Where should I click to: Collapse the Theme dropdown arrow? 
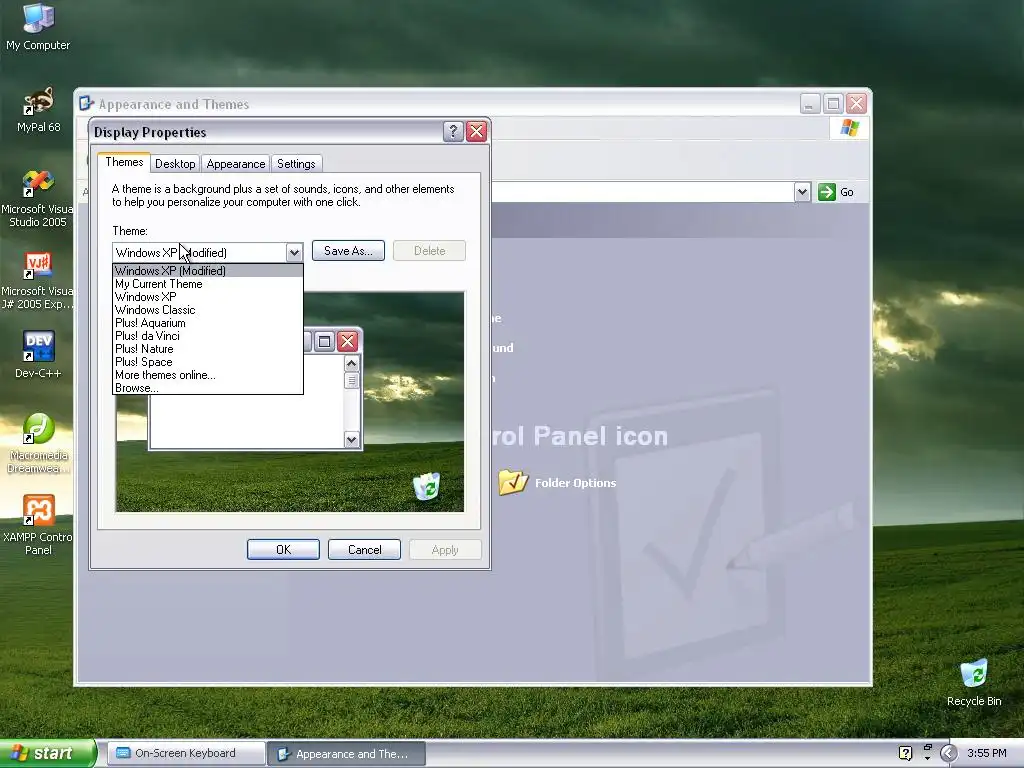(x=294, y=252)
